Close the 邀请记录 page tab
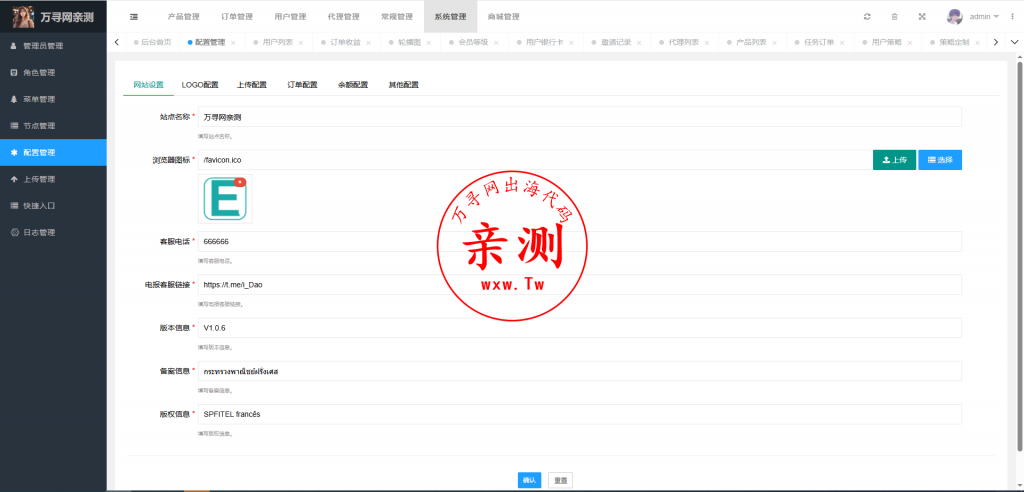 point(639,42)
